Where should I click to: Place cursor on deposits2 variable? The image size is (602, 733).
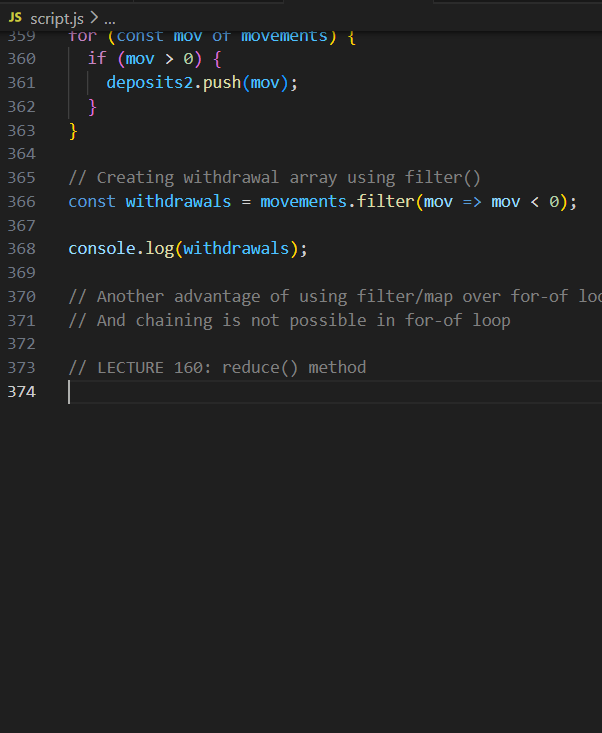click(x=150, y=83)
